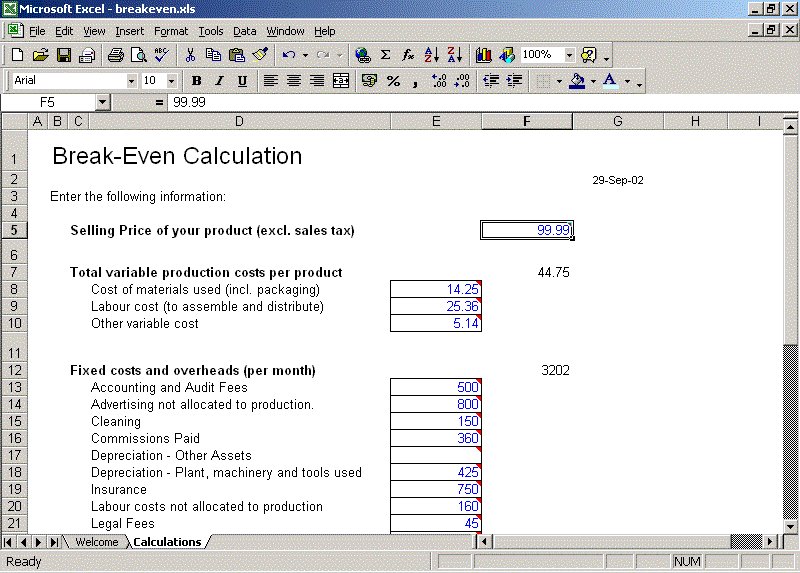Expand the borders dropdown arrow
This screenshot has width=800, height=573.
point(559,81)
